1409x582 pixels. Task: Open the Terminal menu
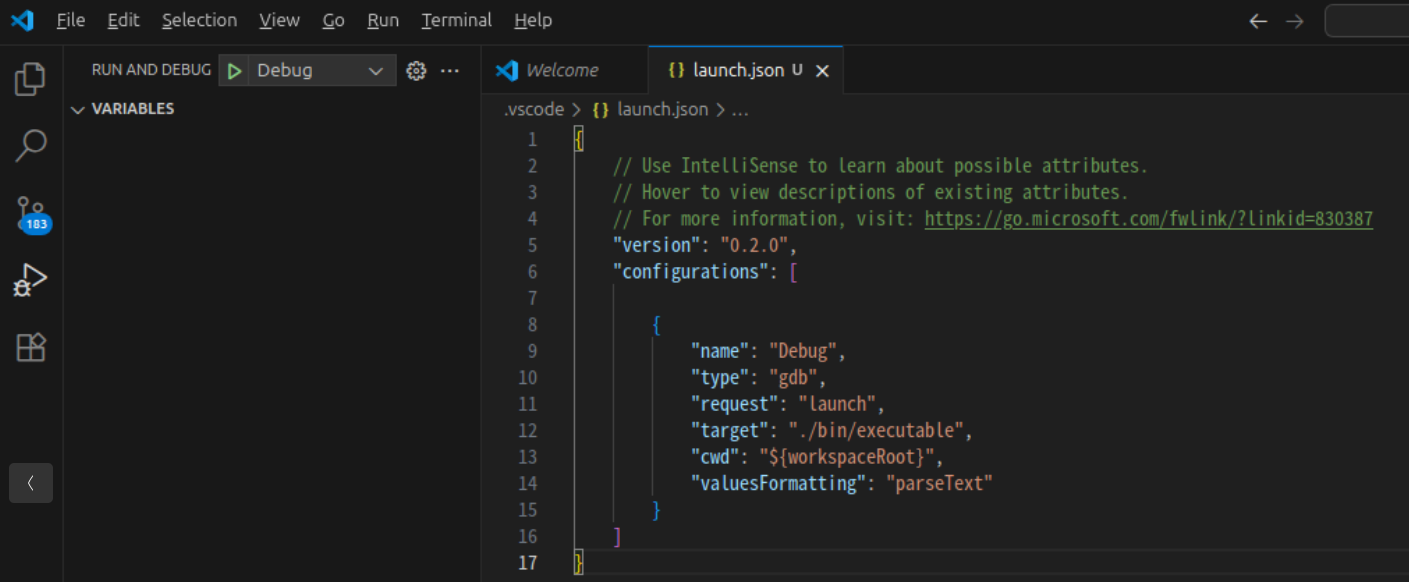pyautogui.click(x=456, y=20)
